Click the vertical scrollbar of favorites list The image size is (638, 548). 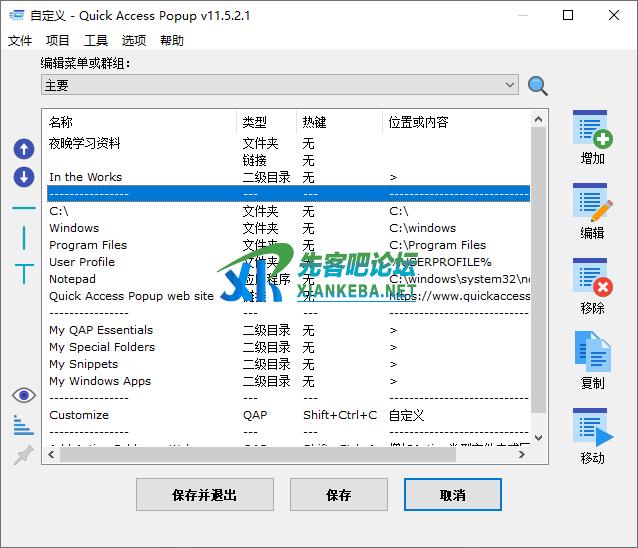pyautogui.click(x=540, y=270)
